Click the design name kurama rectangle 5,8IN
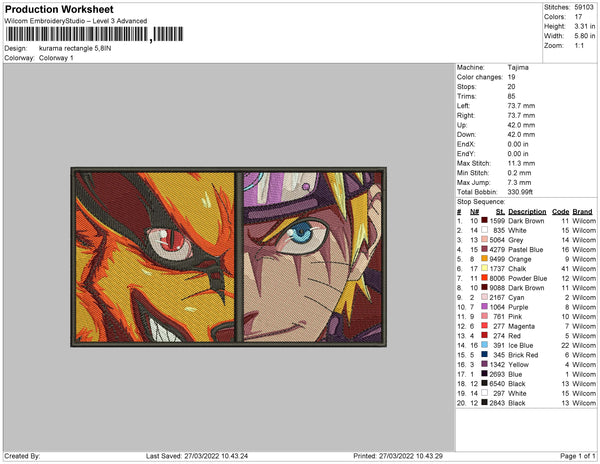The image size is (600, 464). point(75,48)
